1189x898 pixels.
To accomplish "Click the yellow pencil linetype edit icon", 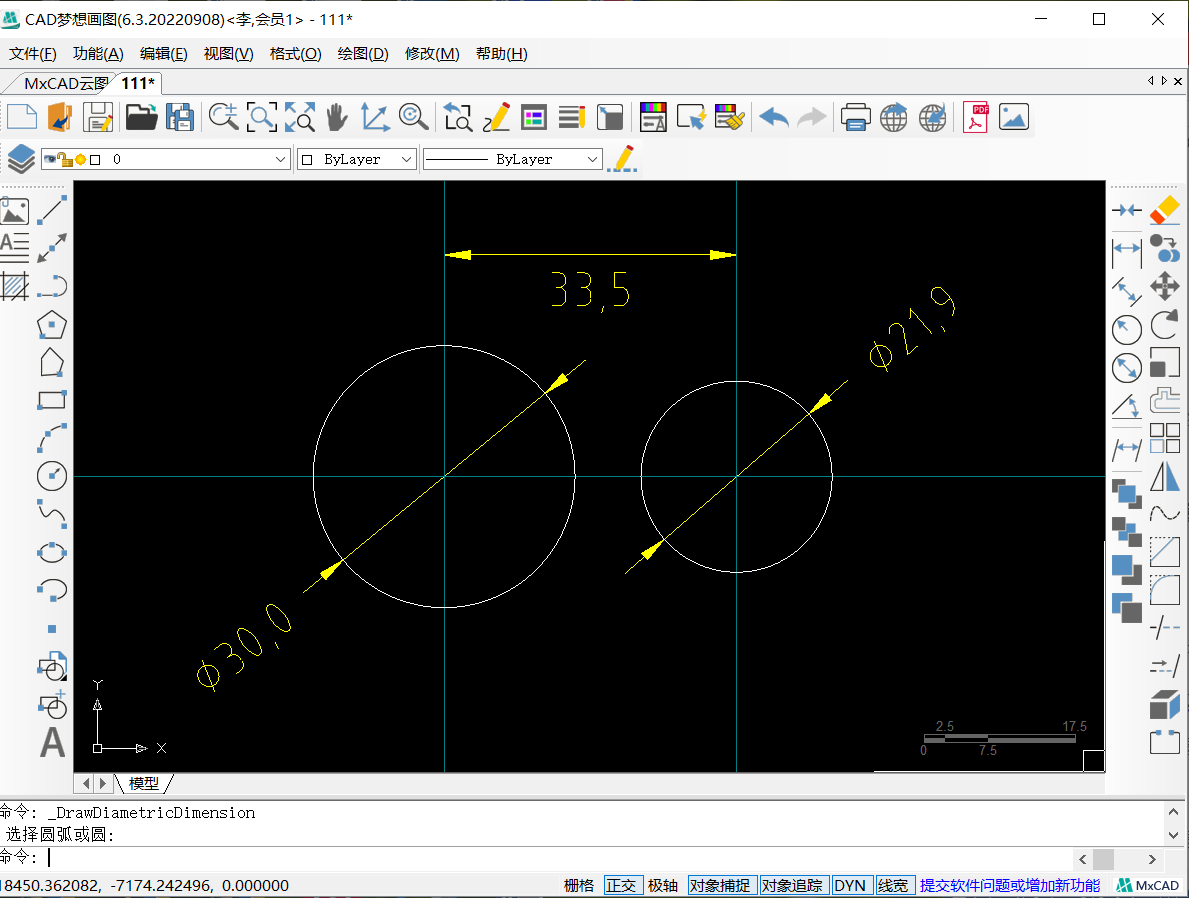I will coord(623,159).
